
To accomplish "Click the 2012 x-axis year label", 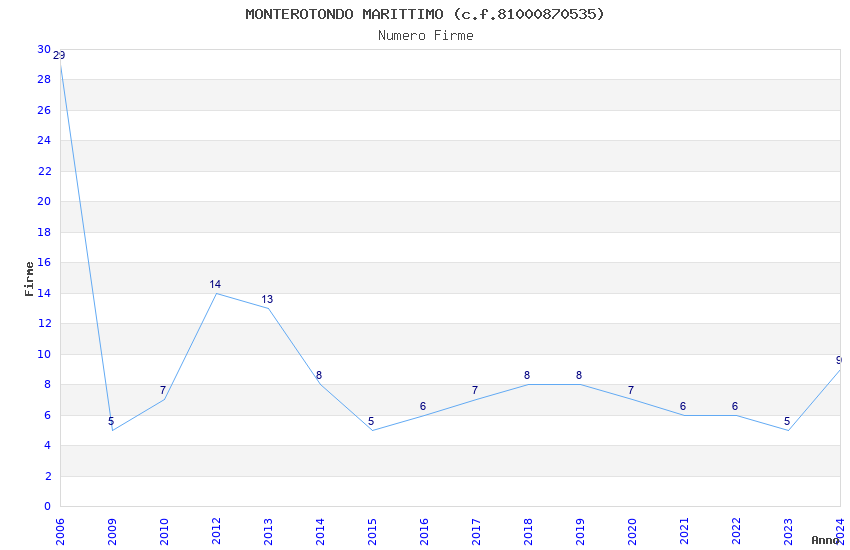I will (x=216, y=532).
